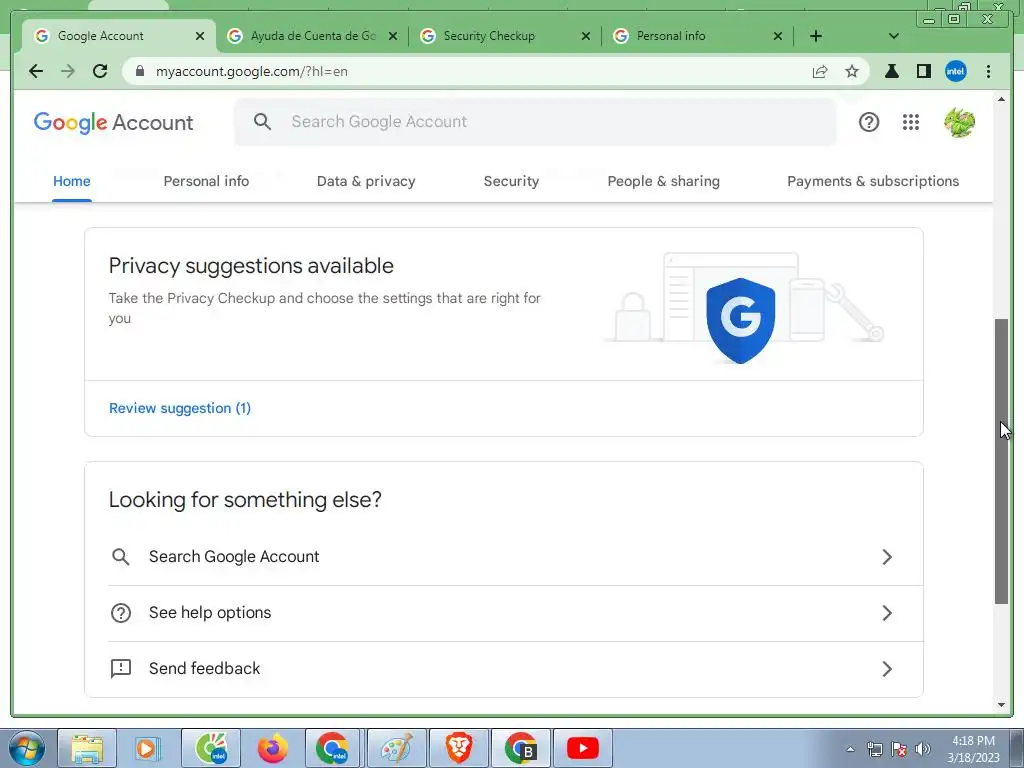The height and width of the screenshot is (768, 1024).
Task: Open Brave browser from the taskbar
Action: (458, 748)
